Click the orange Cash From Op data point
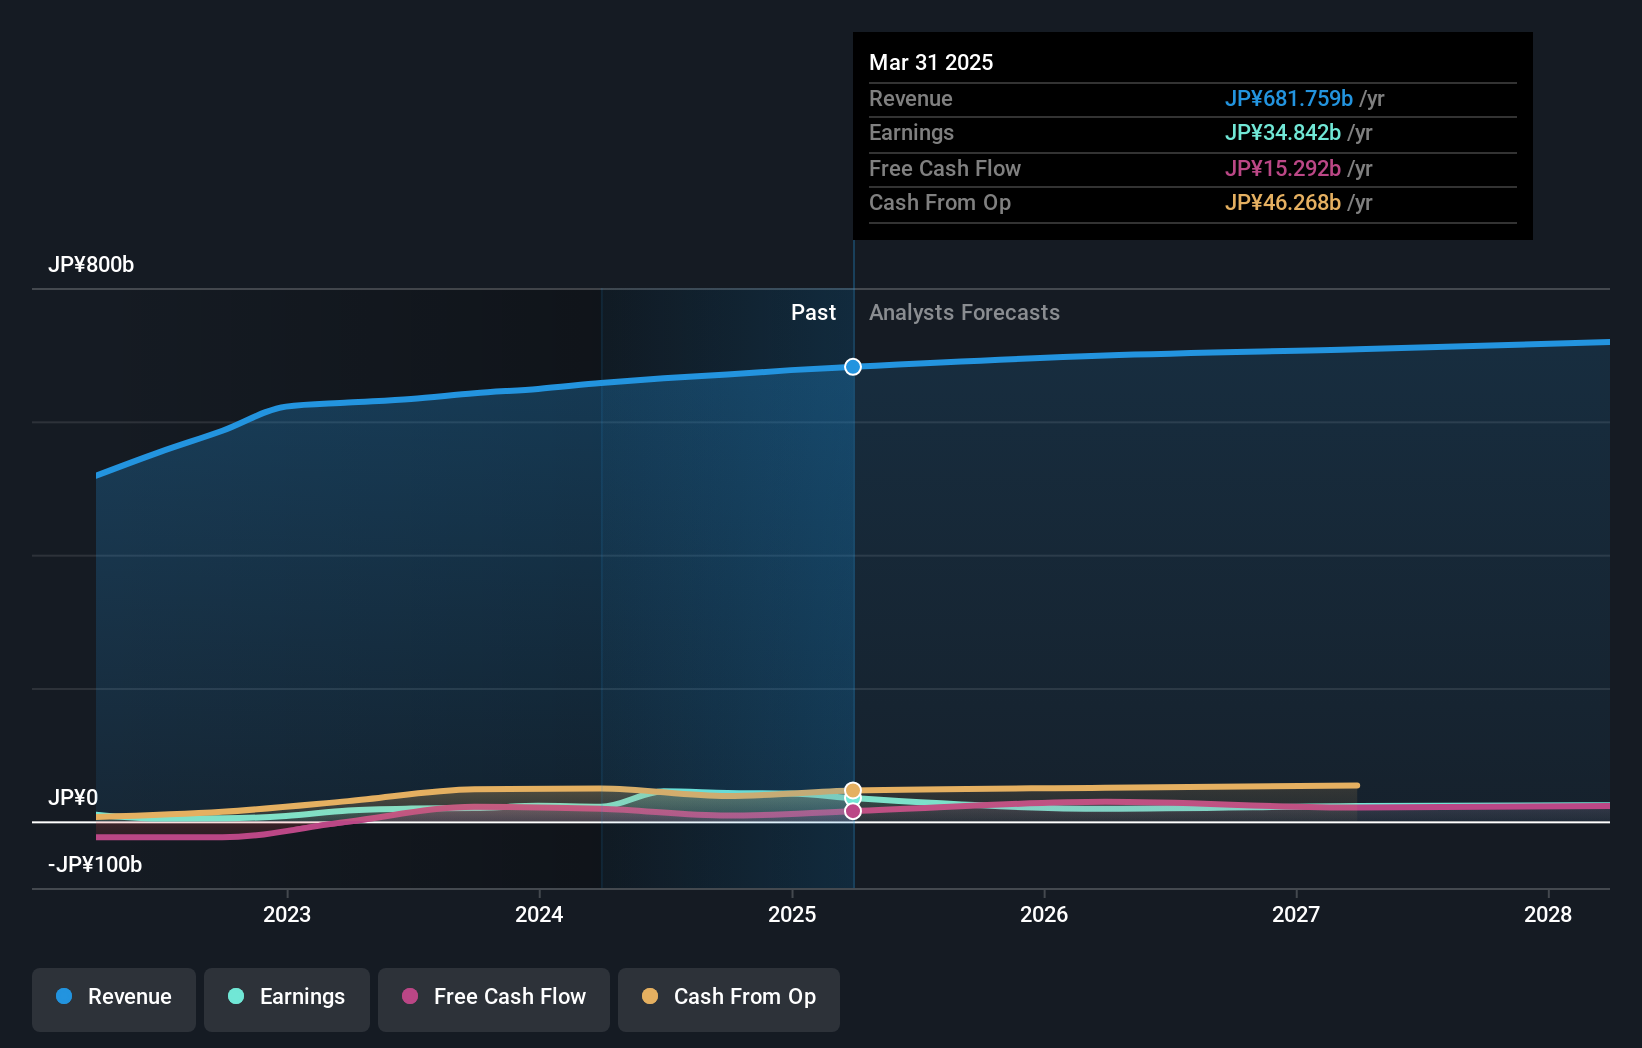Viewport: 1642px width, 1048px height. (853, 791)
